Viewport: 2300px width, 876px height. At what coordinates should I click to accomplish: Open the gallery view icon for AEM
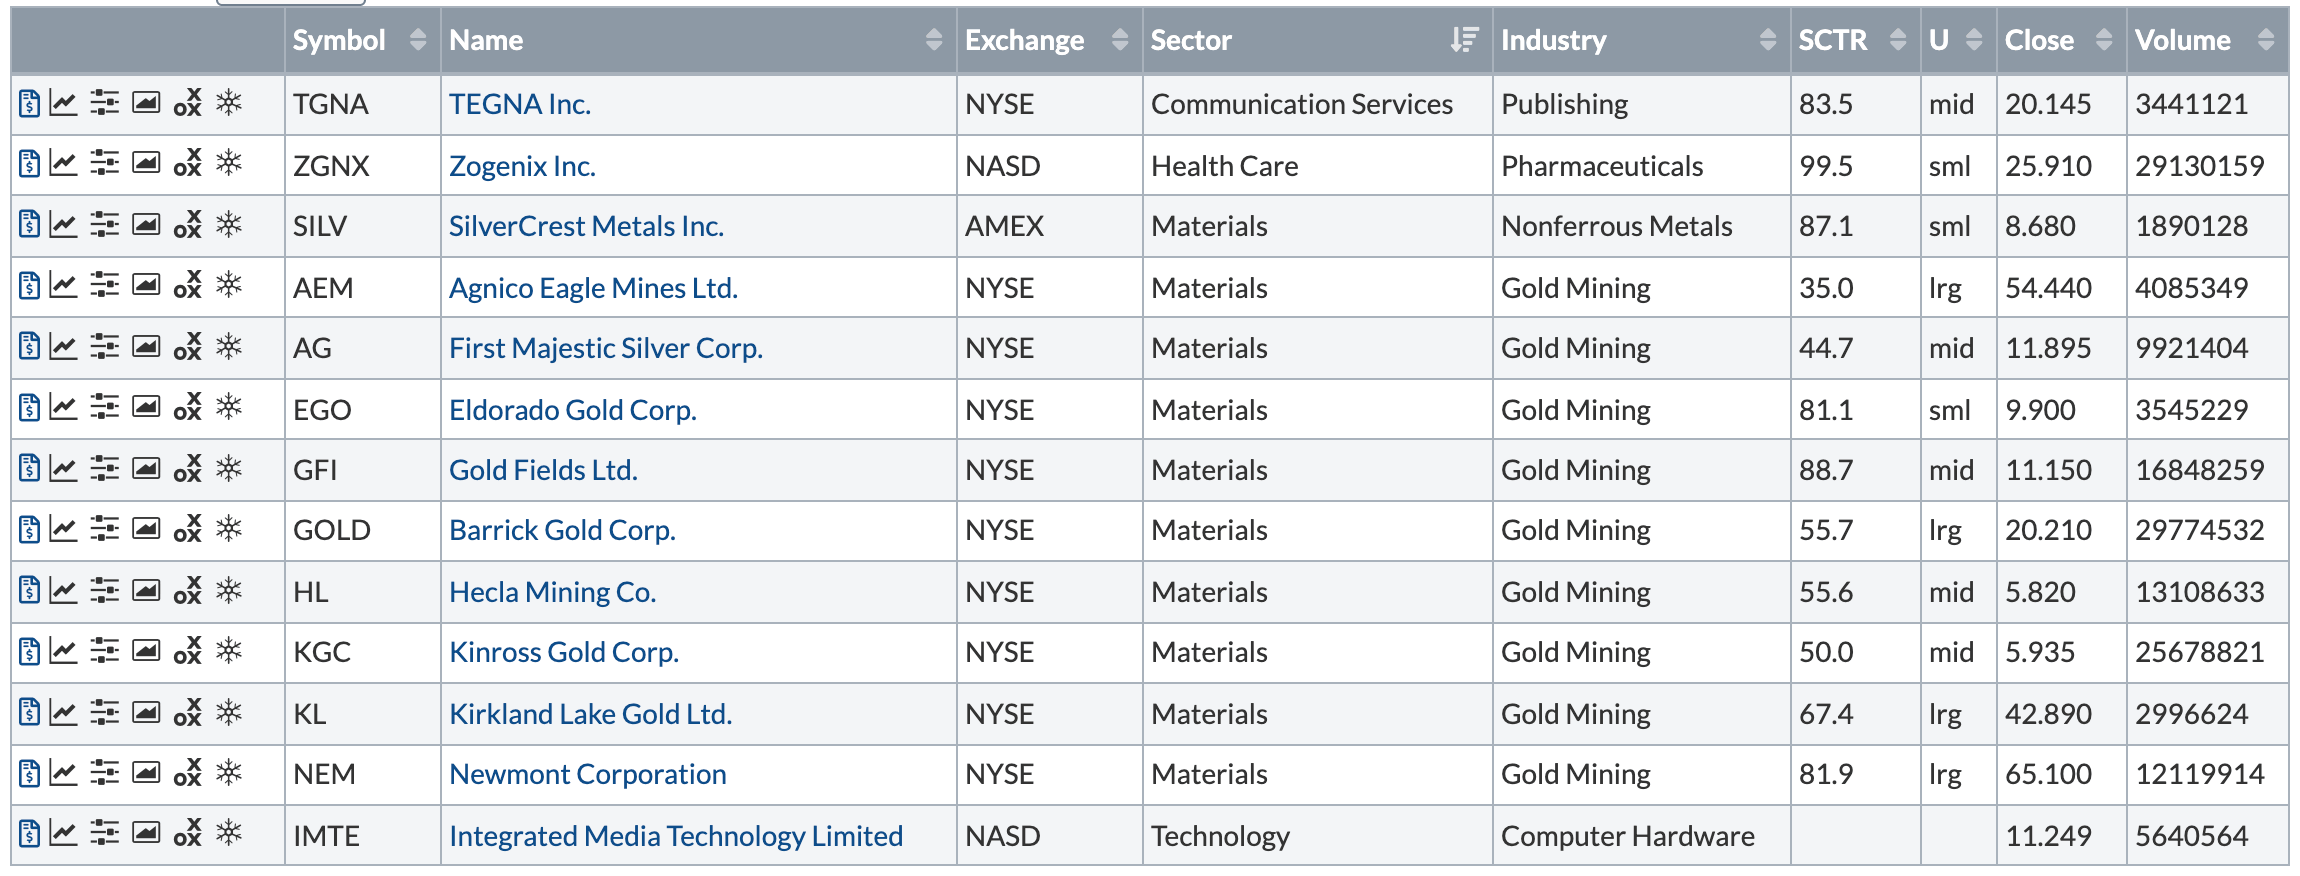(x=146, y=285)
